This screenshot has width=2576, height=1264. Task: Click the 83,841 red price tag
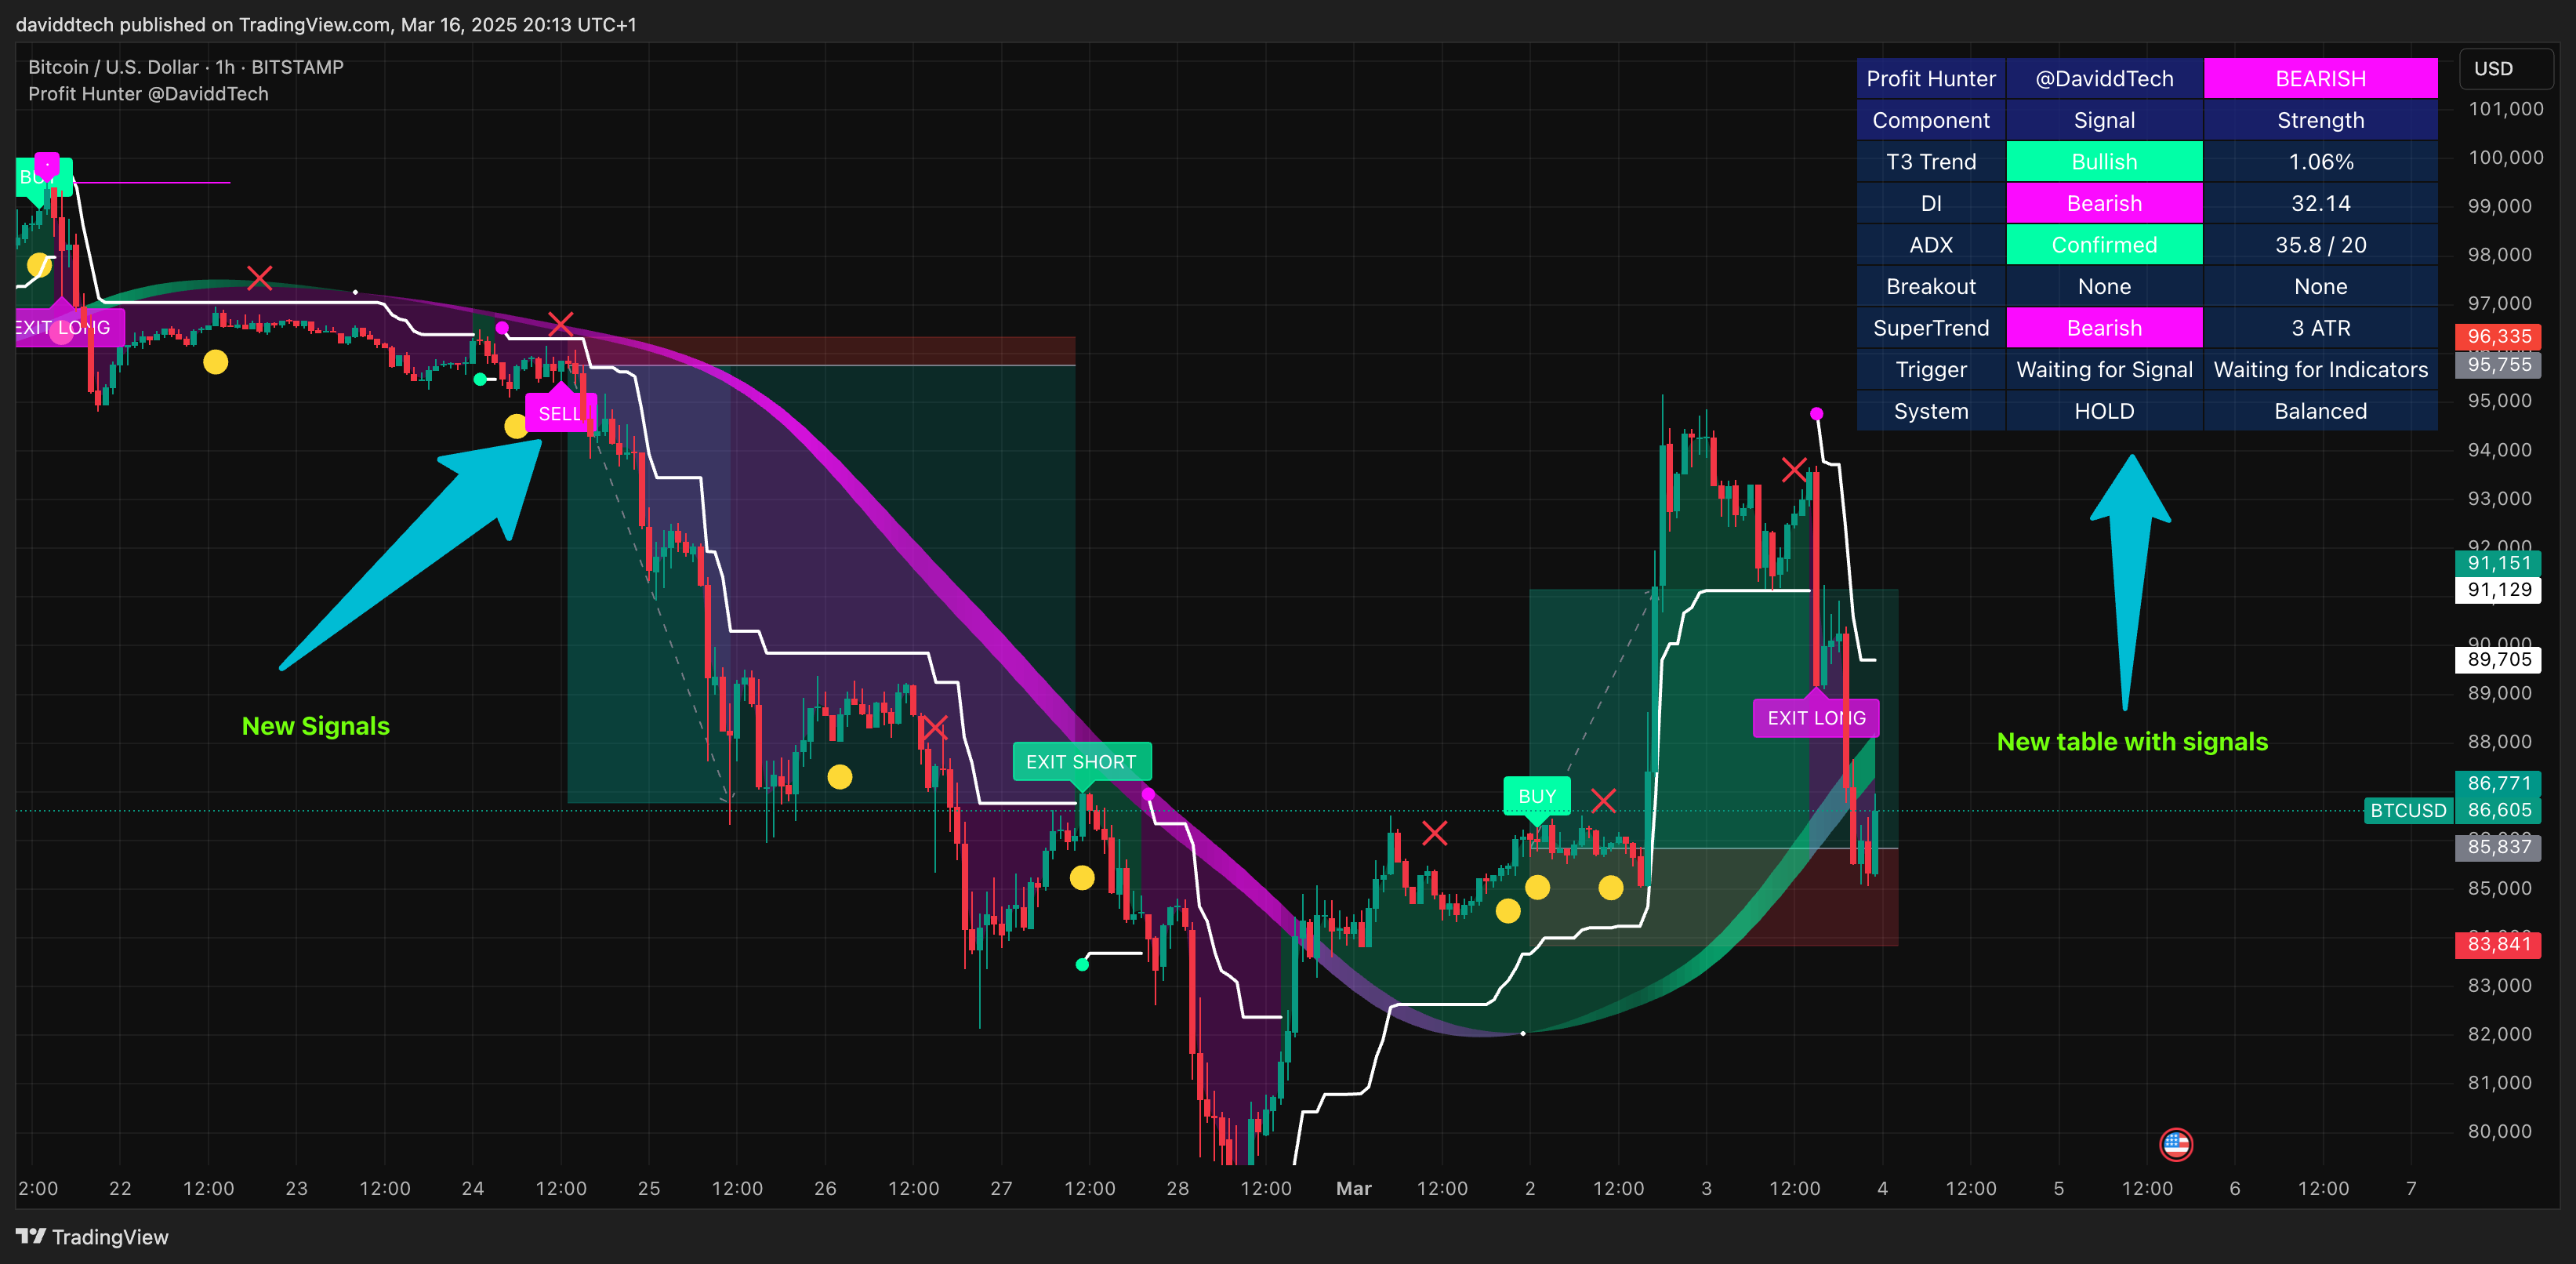(x=2498, y=944)
